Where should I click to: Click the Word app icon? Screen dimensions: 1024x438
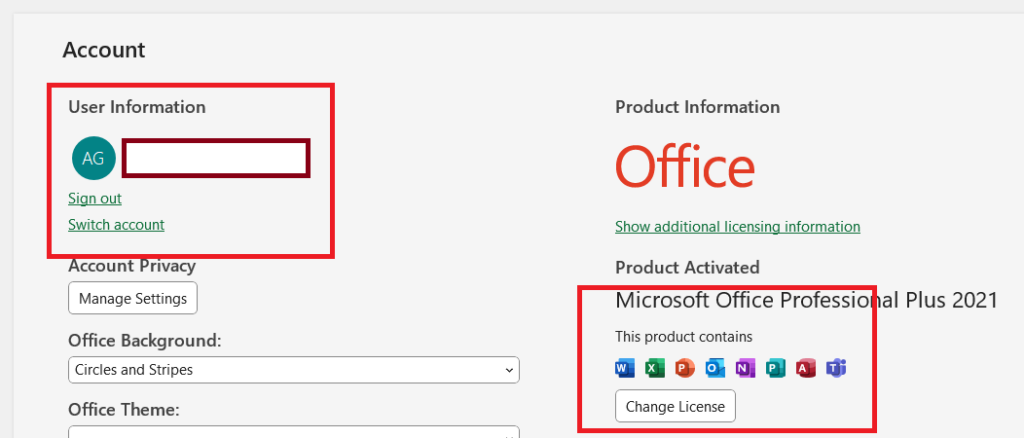coord(625,369)
